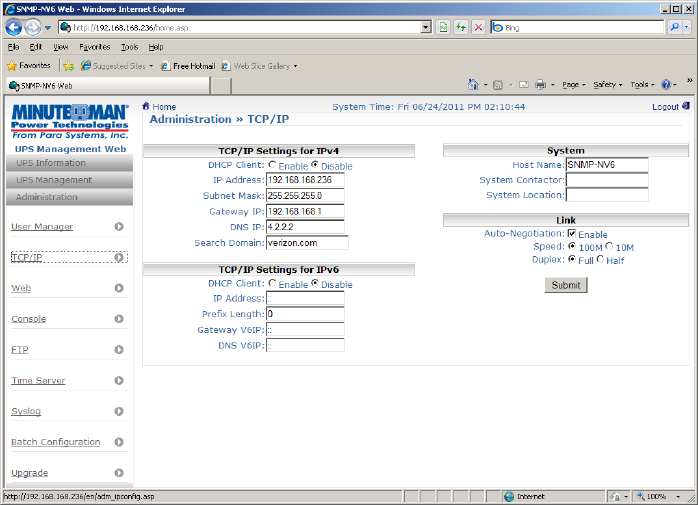Image resolution: width=698 pixels, height=505 pixels.
Task: Open the Page dropdown menu
Action: (x=573, y=85)
